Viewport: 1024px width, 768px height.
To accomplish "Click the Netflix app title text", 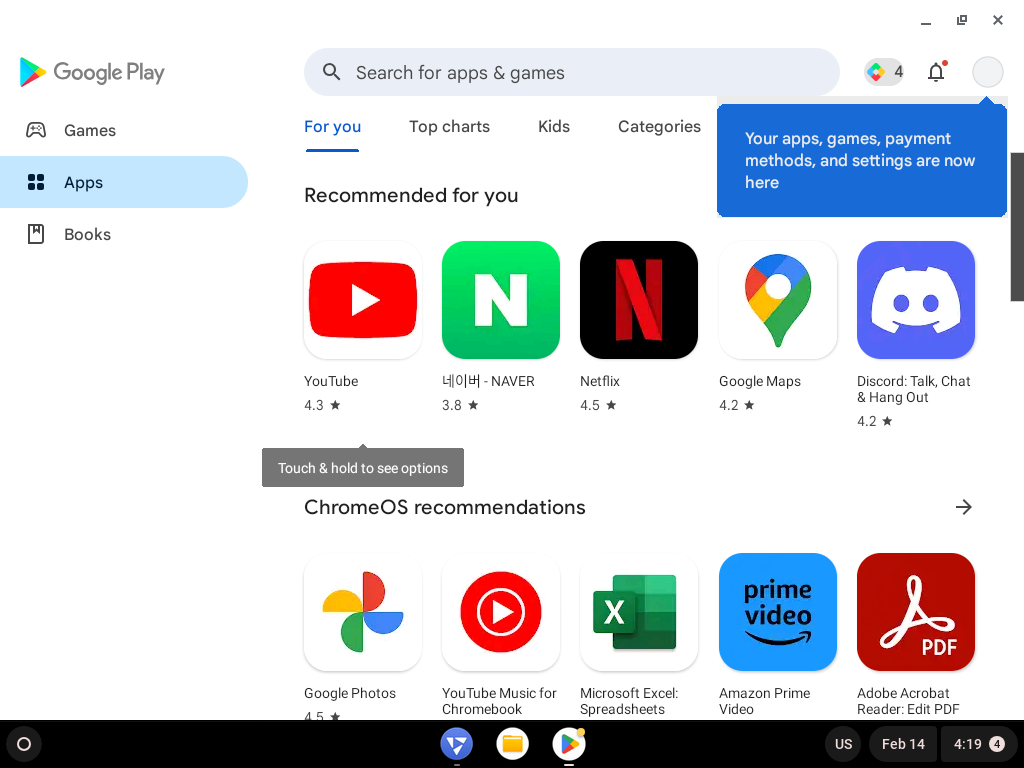I will (x=600, y=381).
